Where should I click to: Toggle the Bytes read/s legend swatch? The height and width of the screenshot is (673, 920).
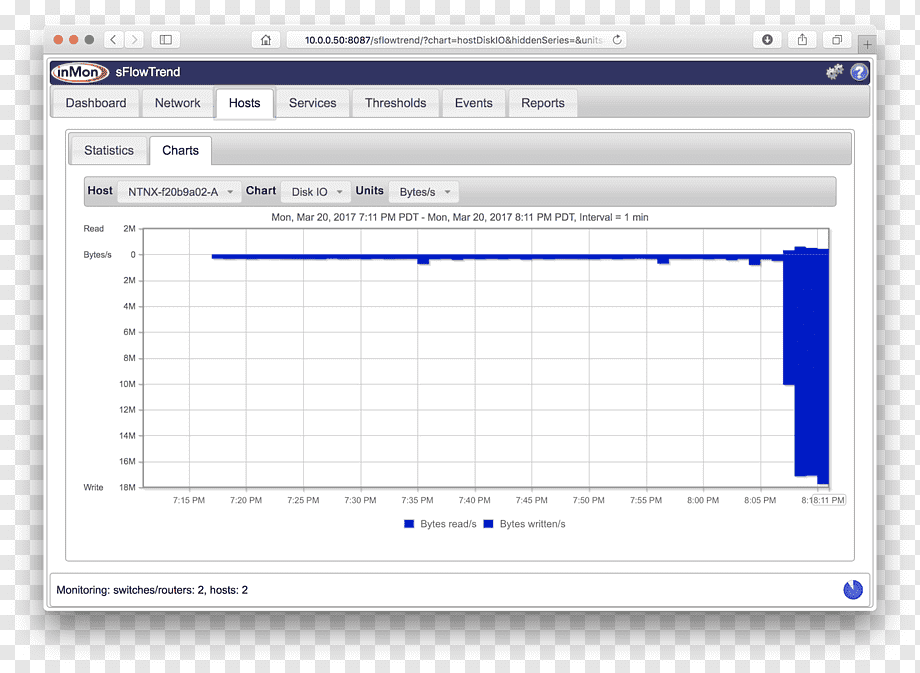[x=409, y=524]
